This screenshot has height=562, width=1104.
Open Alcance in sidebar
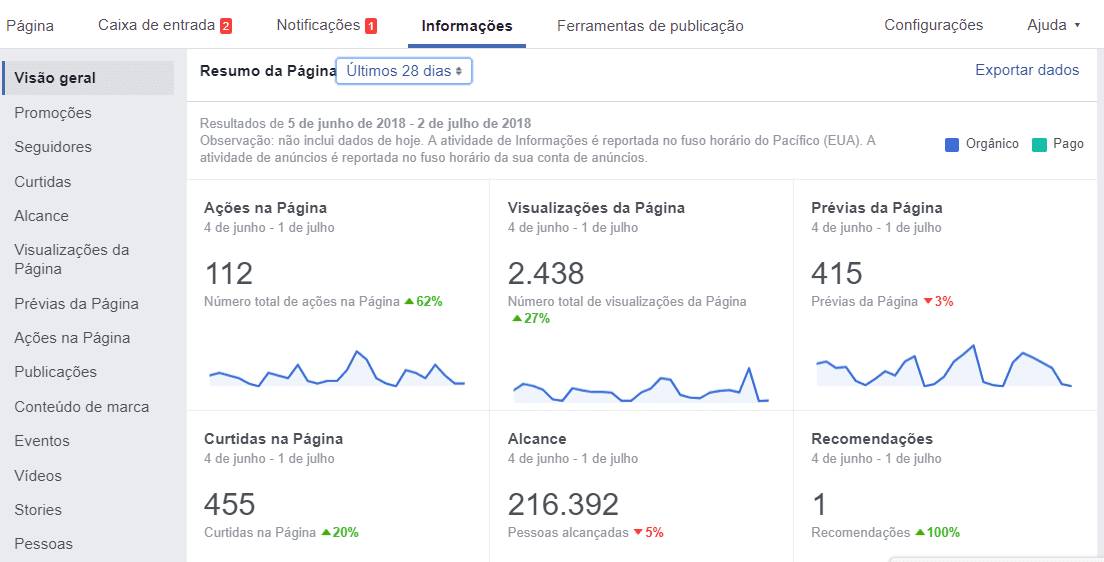(x=41, y=216)
